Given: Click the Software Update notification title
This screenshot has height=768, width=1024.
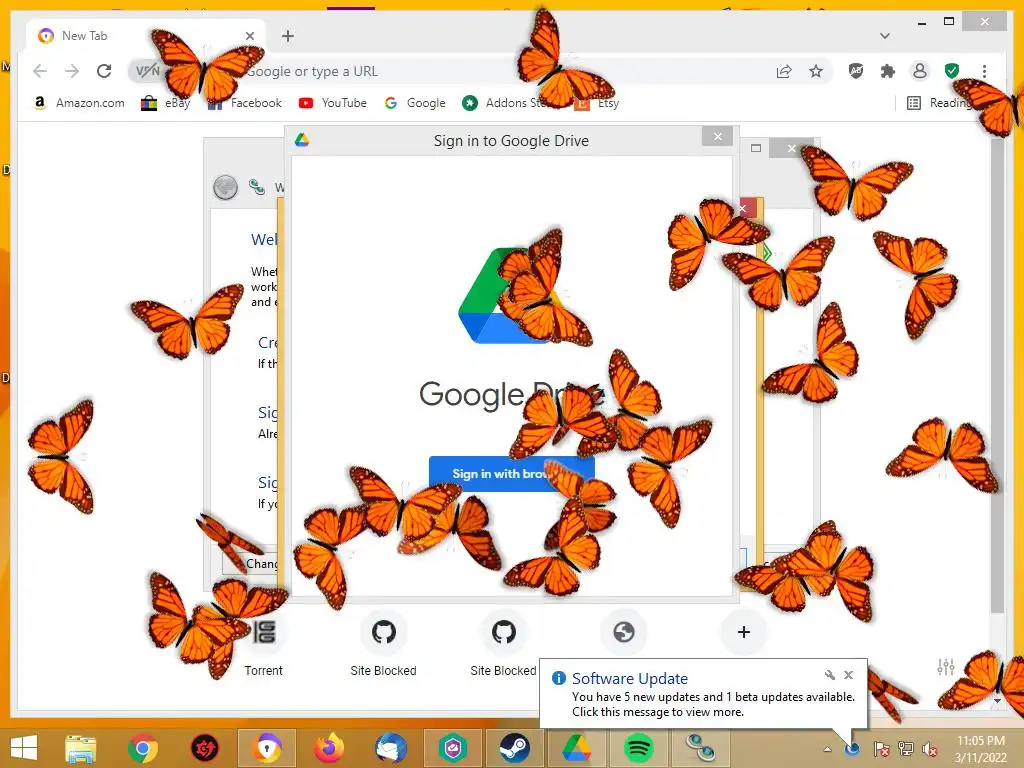Looking at the screenshot, I should [630, 679].
